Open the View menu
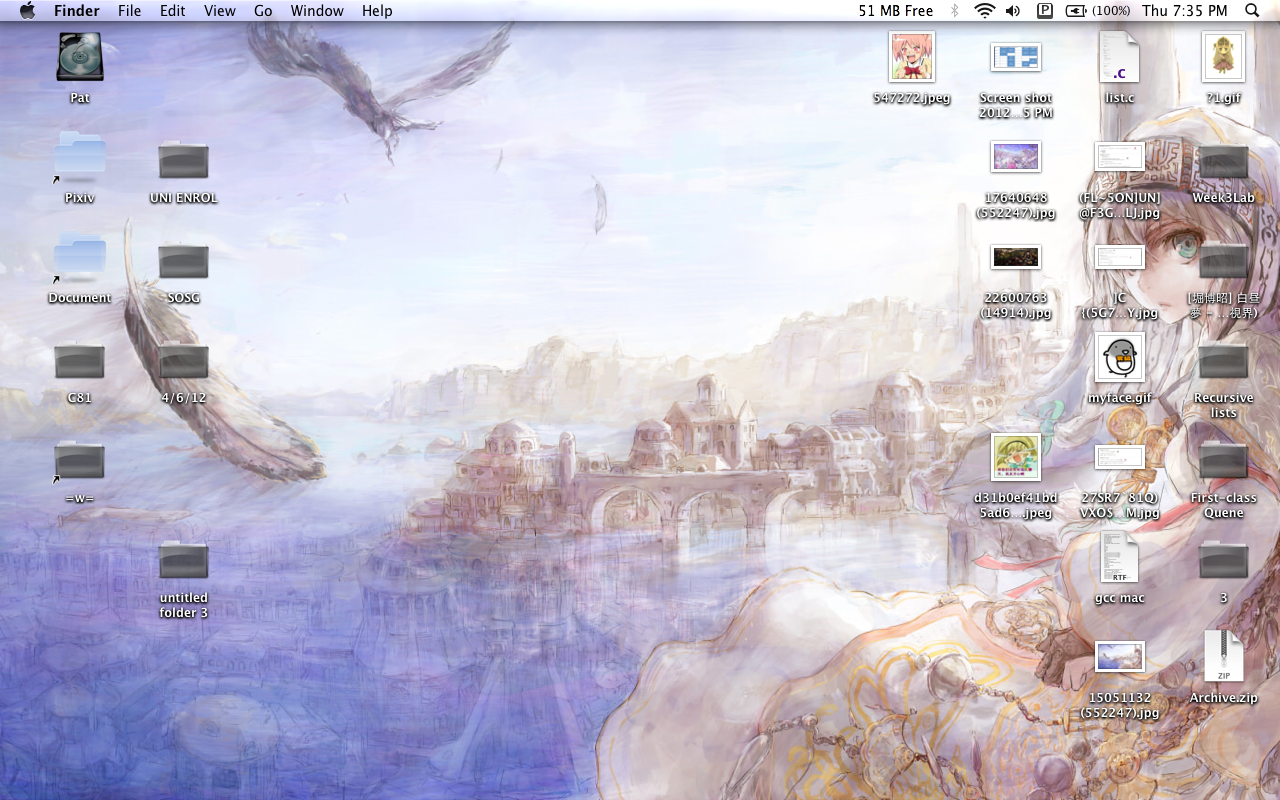 point(220,11)
